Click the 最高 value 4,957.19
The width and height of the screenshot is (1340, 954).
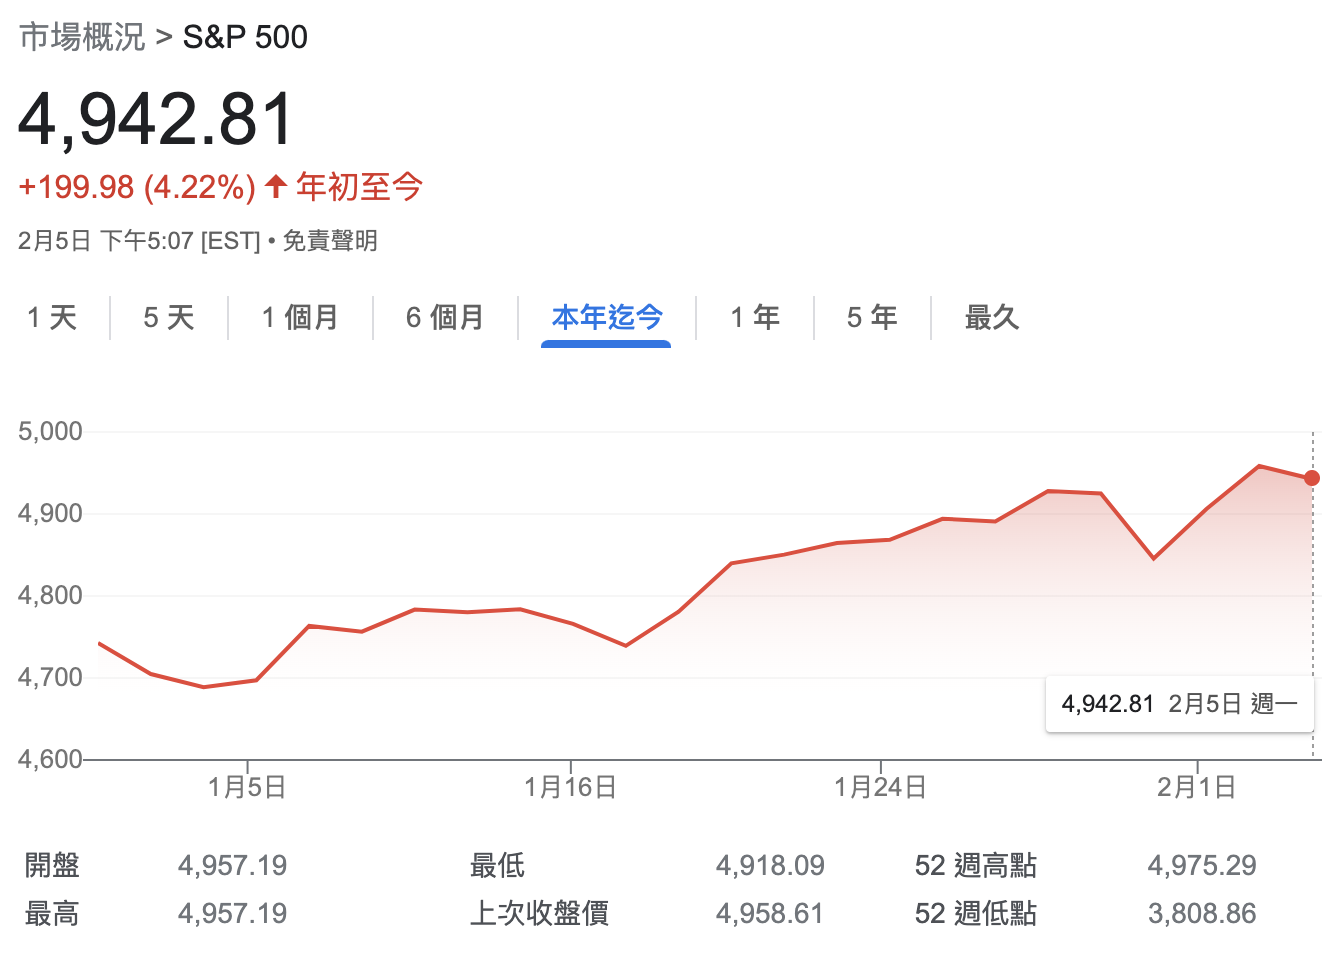[232, 913]
